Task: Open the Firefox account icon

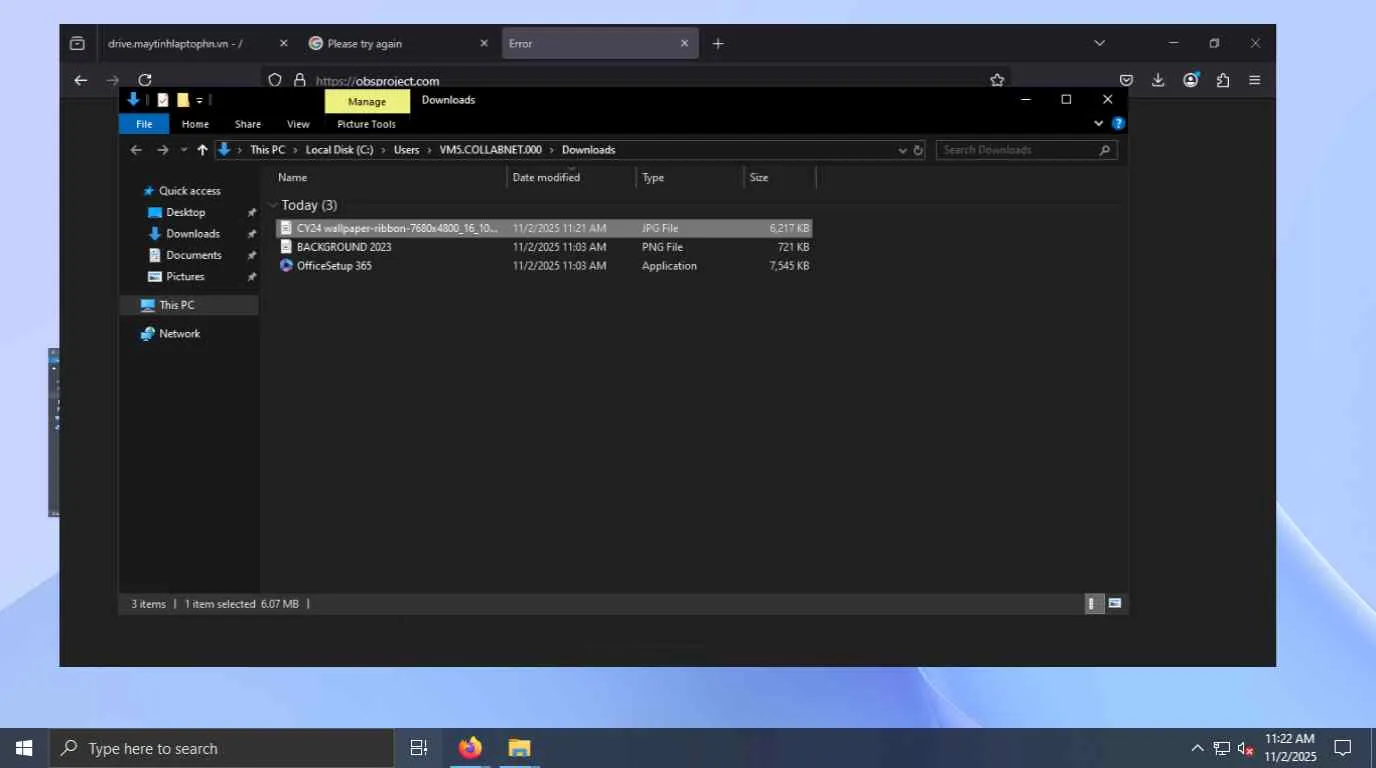Action: point(1190,80)
